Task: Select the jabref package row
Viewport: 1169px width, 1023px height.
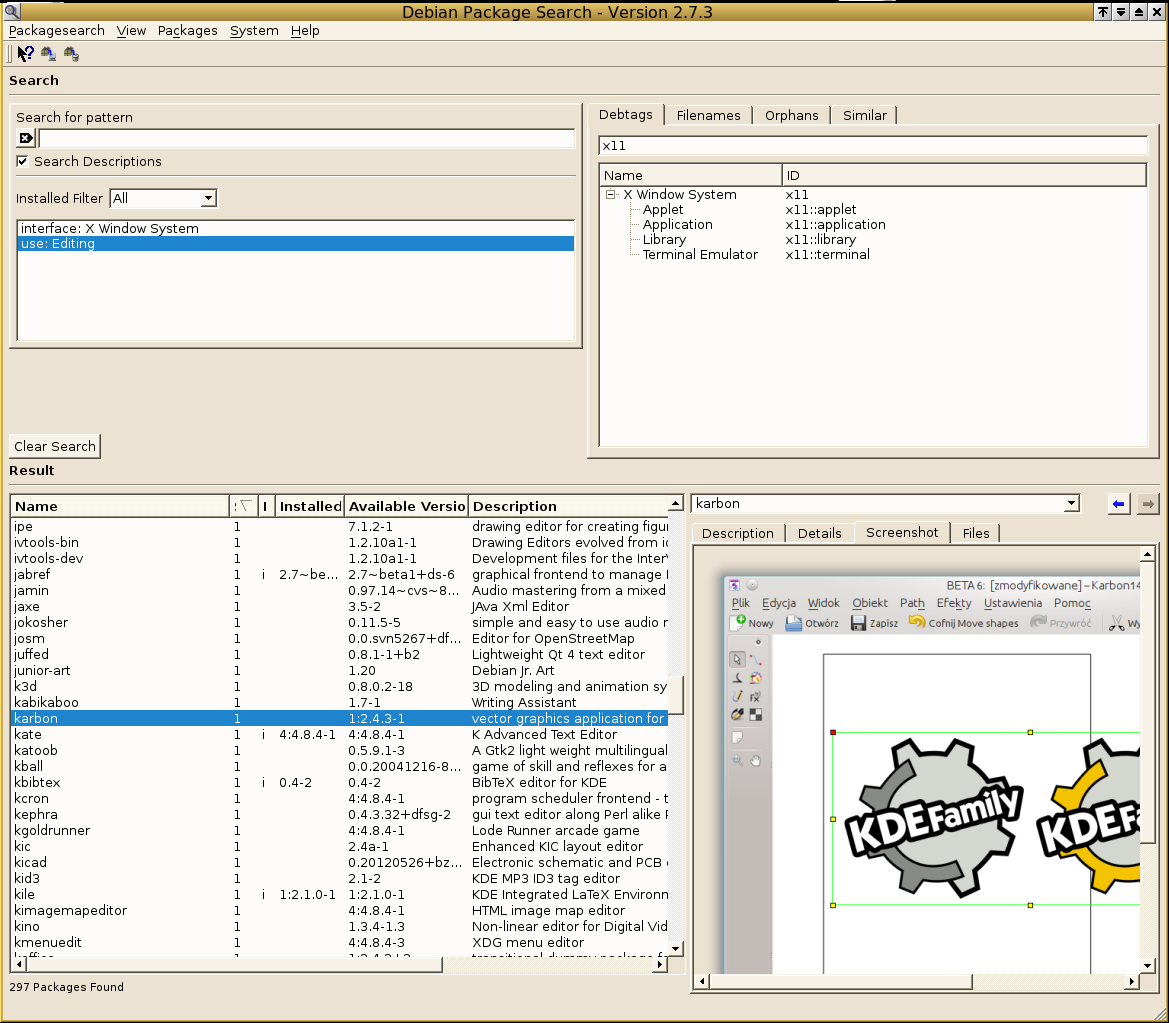Action: click(x=340, y=574)
